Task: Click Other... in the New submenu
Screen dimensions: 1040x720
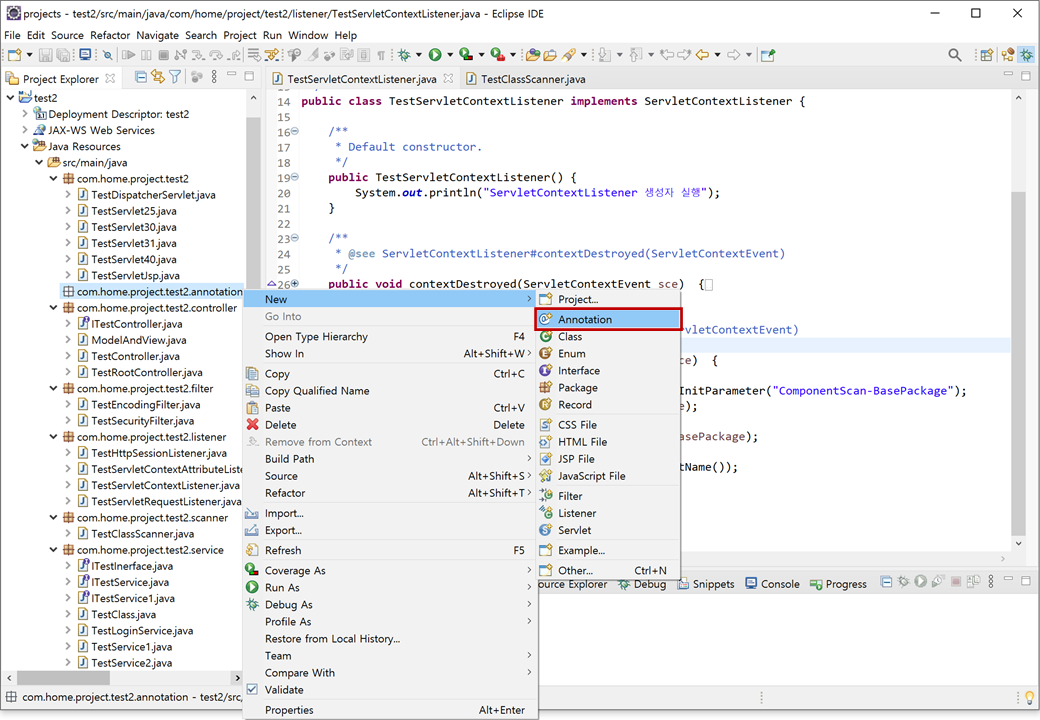Action: 608,570
